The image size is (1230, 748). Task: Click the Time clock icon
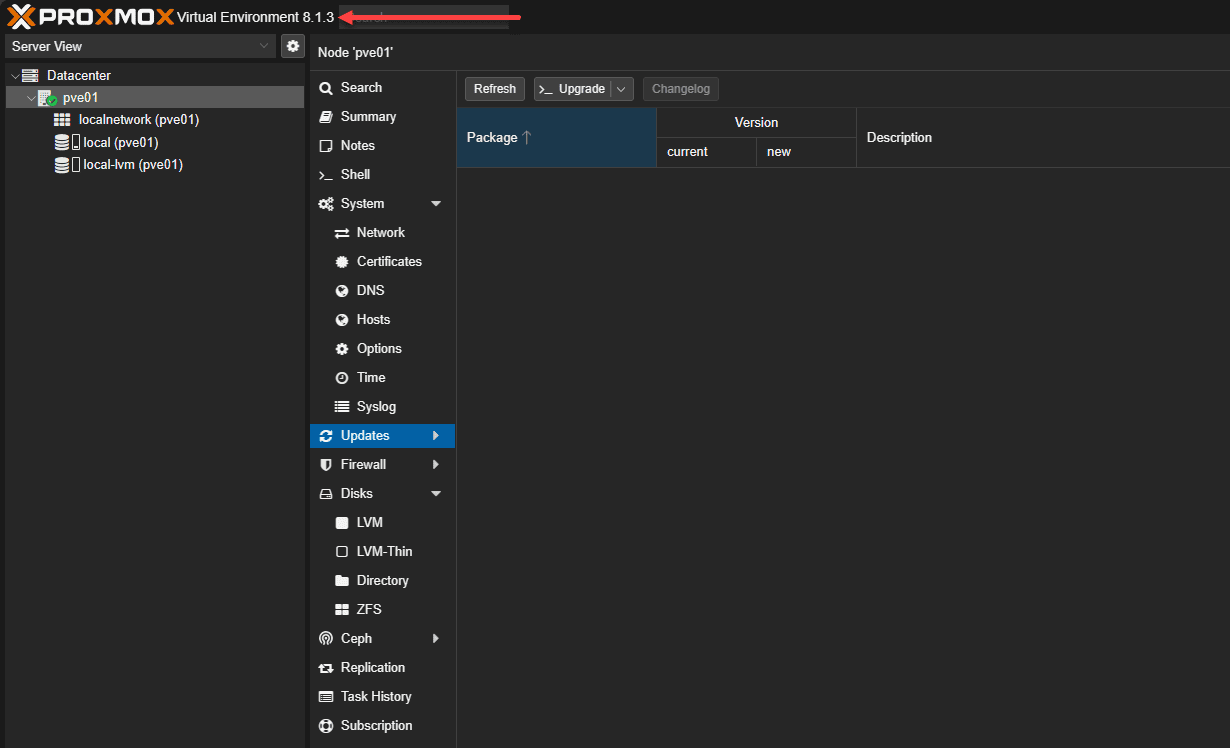[x=341, y=378]
